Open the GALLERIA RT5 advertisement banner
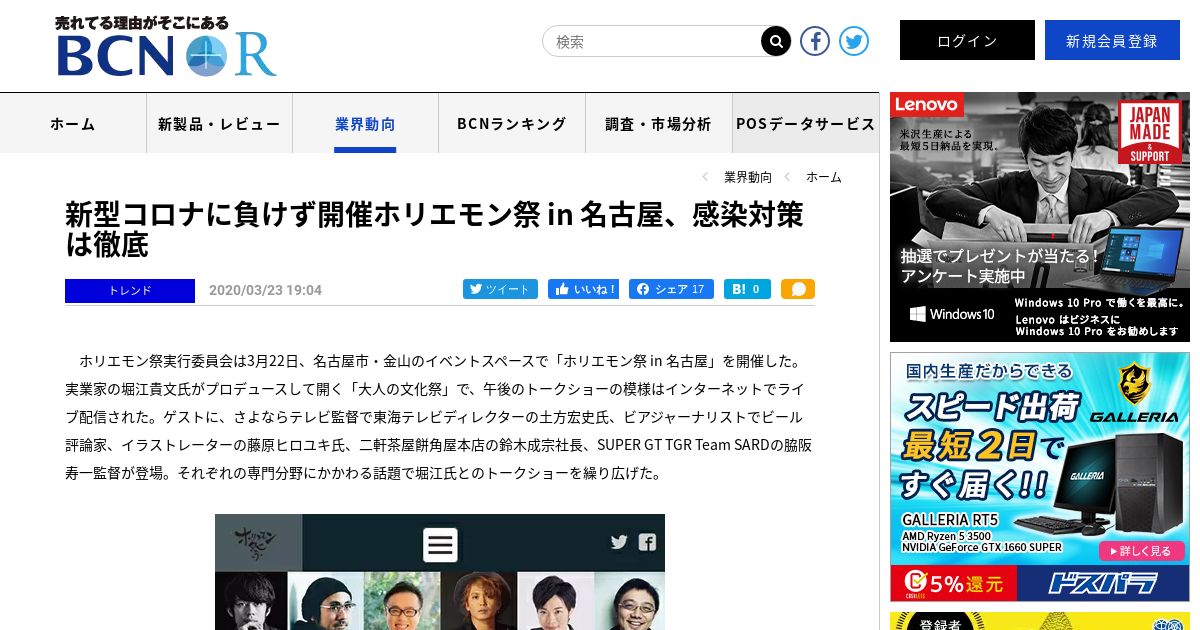Screen dimensions: 1200x630 1040,476
